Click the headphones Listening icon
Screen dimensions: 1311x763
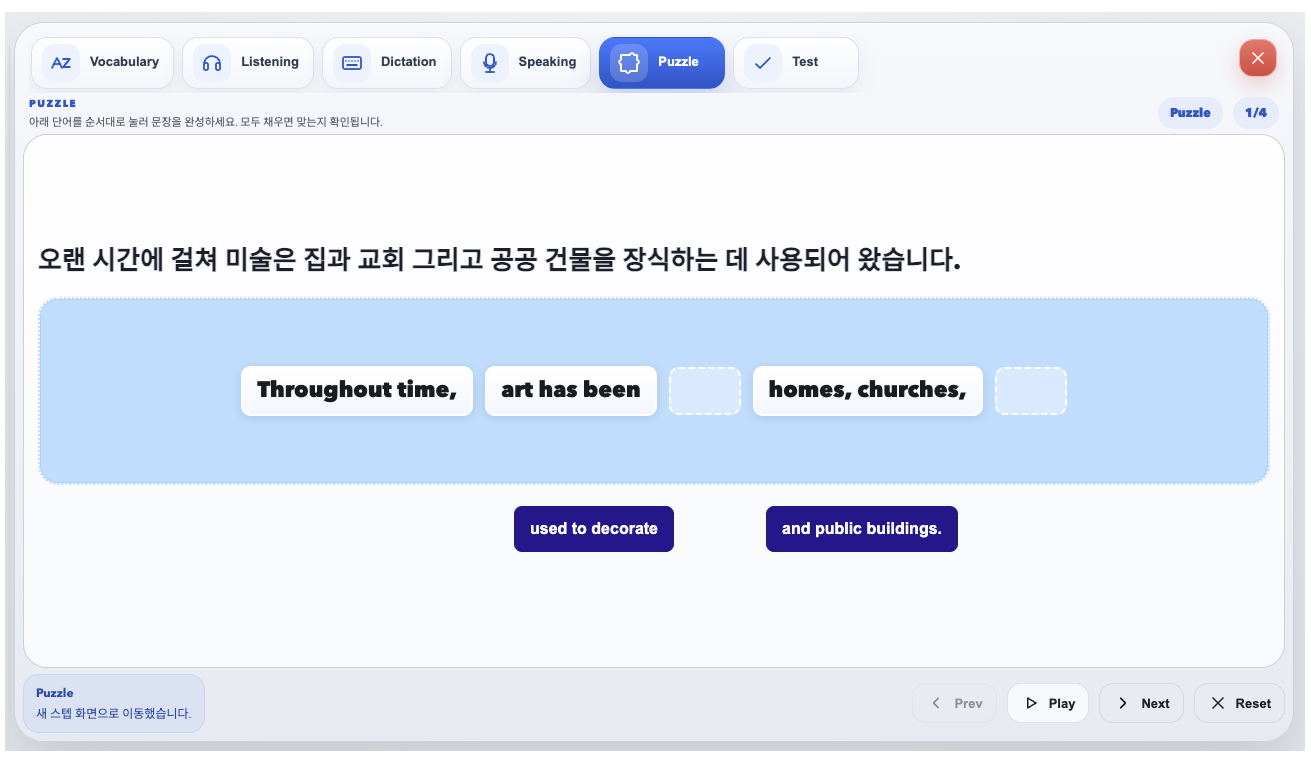click(x=212, y=62)
